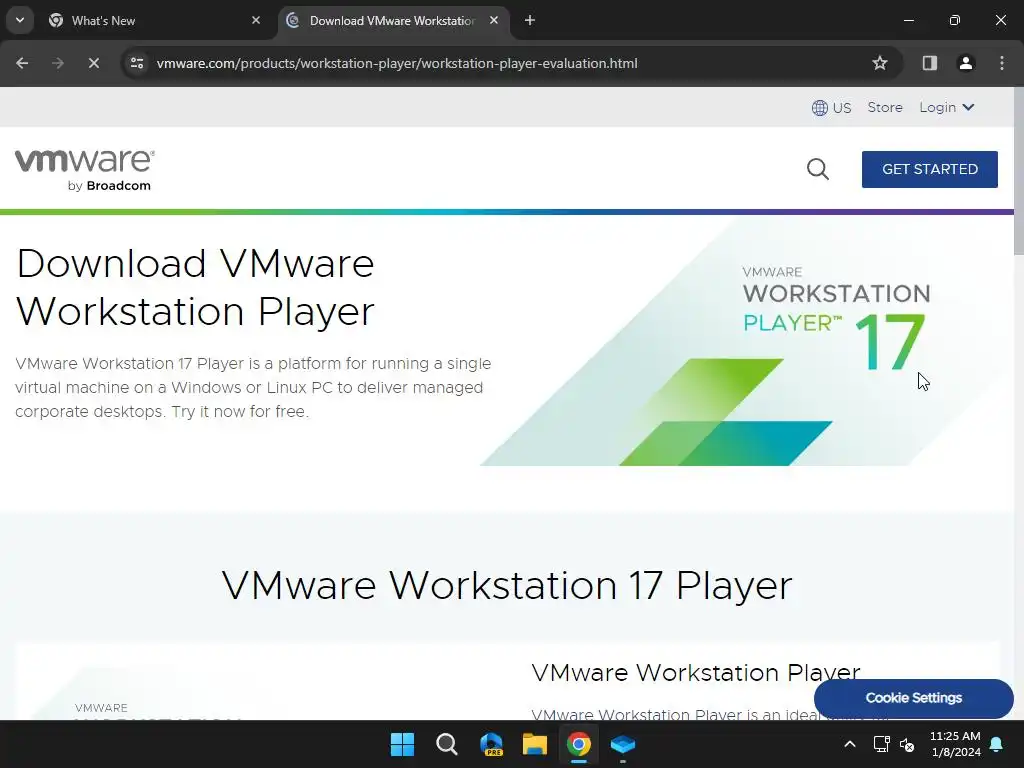Image resolution: width=1024 pixels, height=768 pixels.
Task: Click the 'VMware Workstation 17 Player' section heading
Action: coord(507,585)
